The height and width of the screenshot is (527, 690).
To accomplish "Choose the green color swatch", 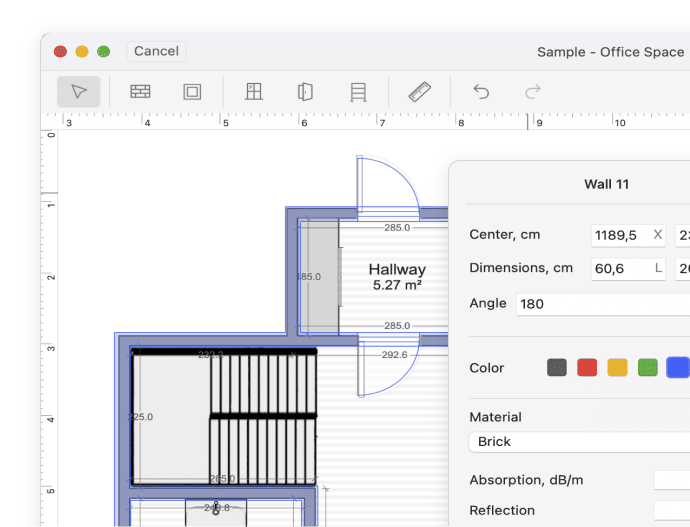I will pos(647,368).
